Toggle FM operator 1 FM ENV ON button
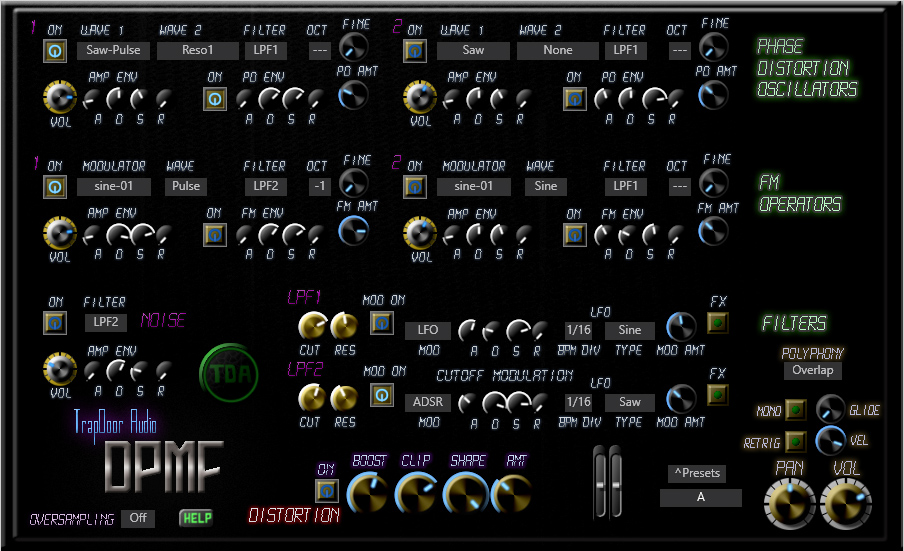Screen dimensions: 904x551 click(x=214, y=235)
